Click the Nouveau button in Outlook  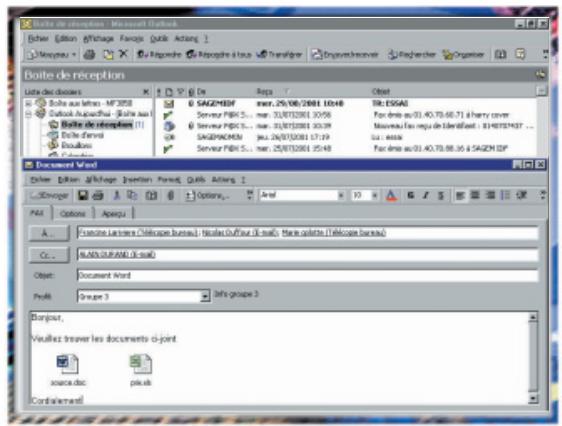pyautogui.click(x=48, y=55)
